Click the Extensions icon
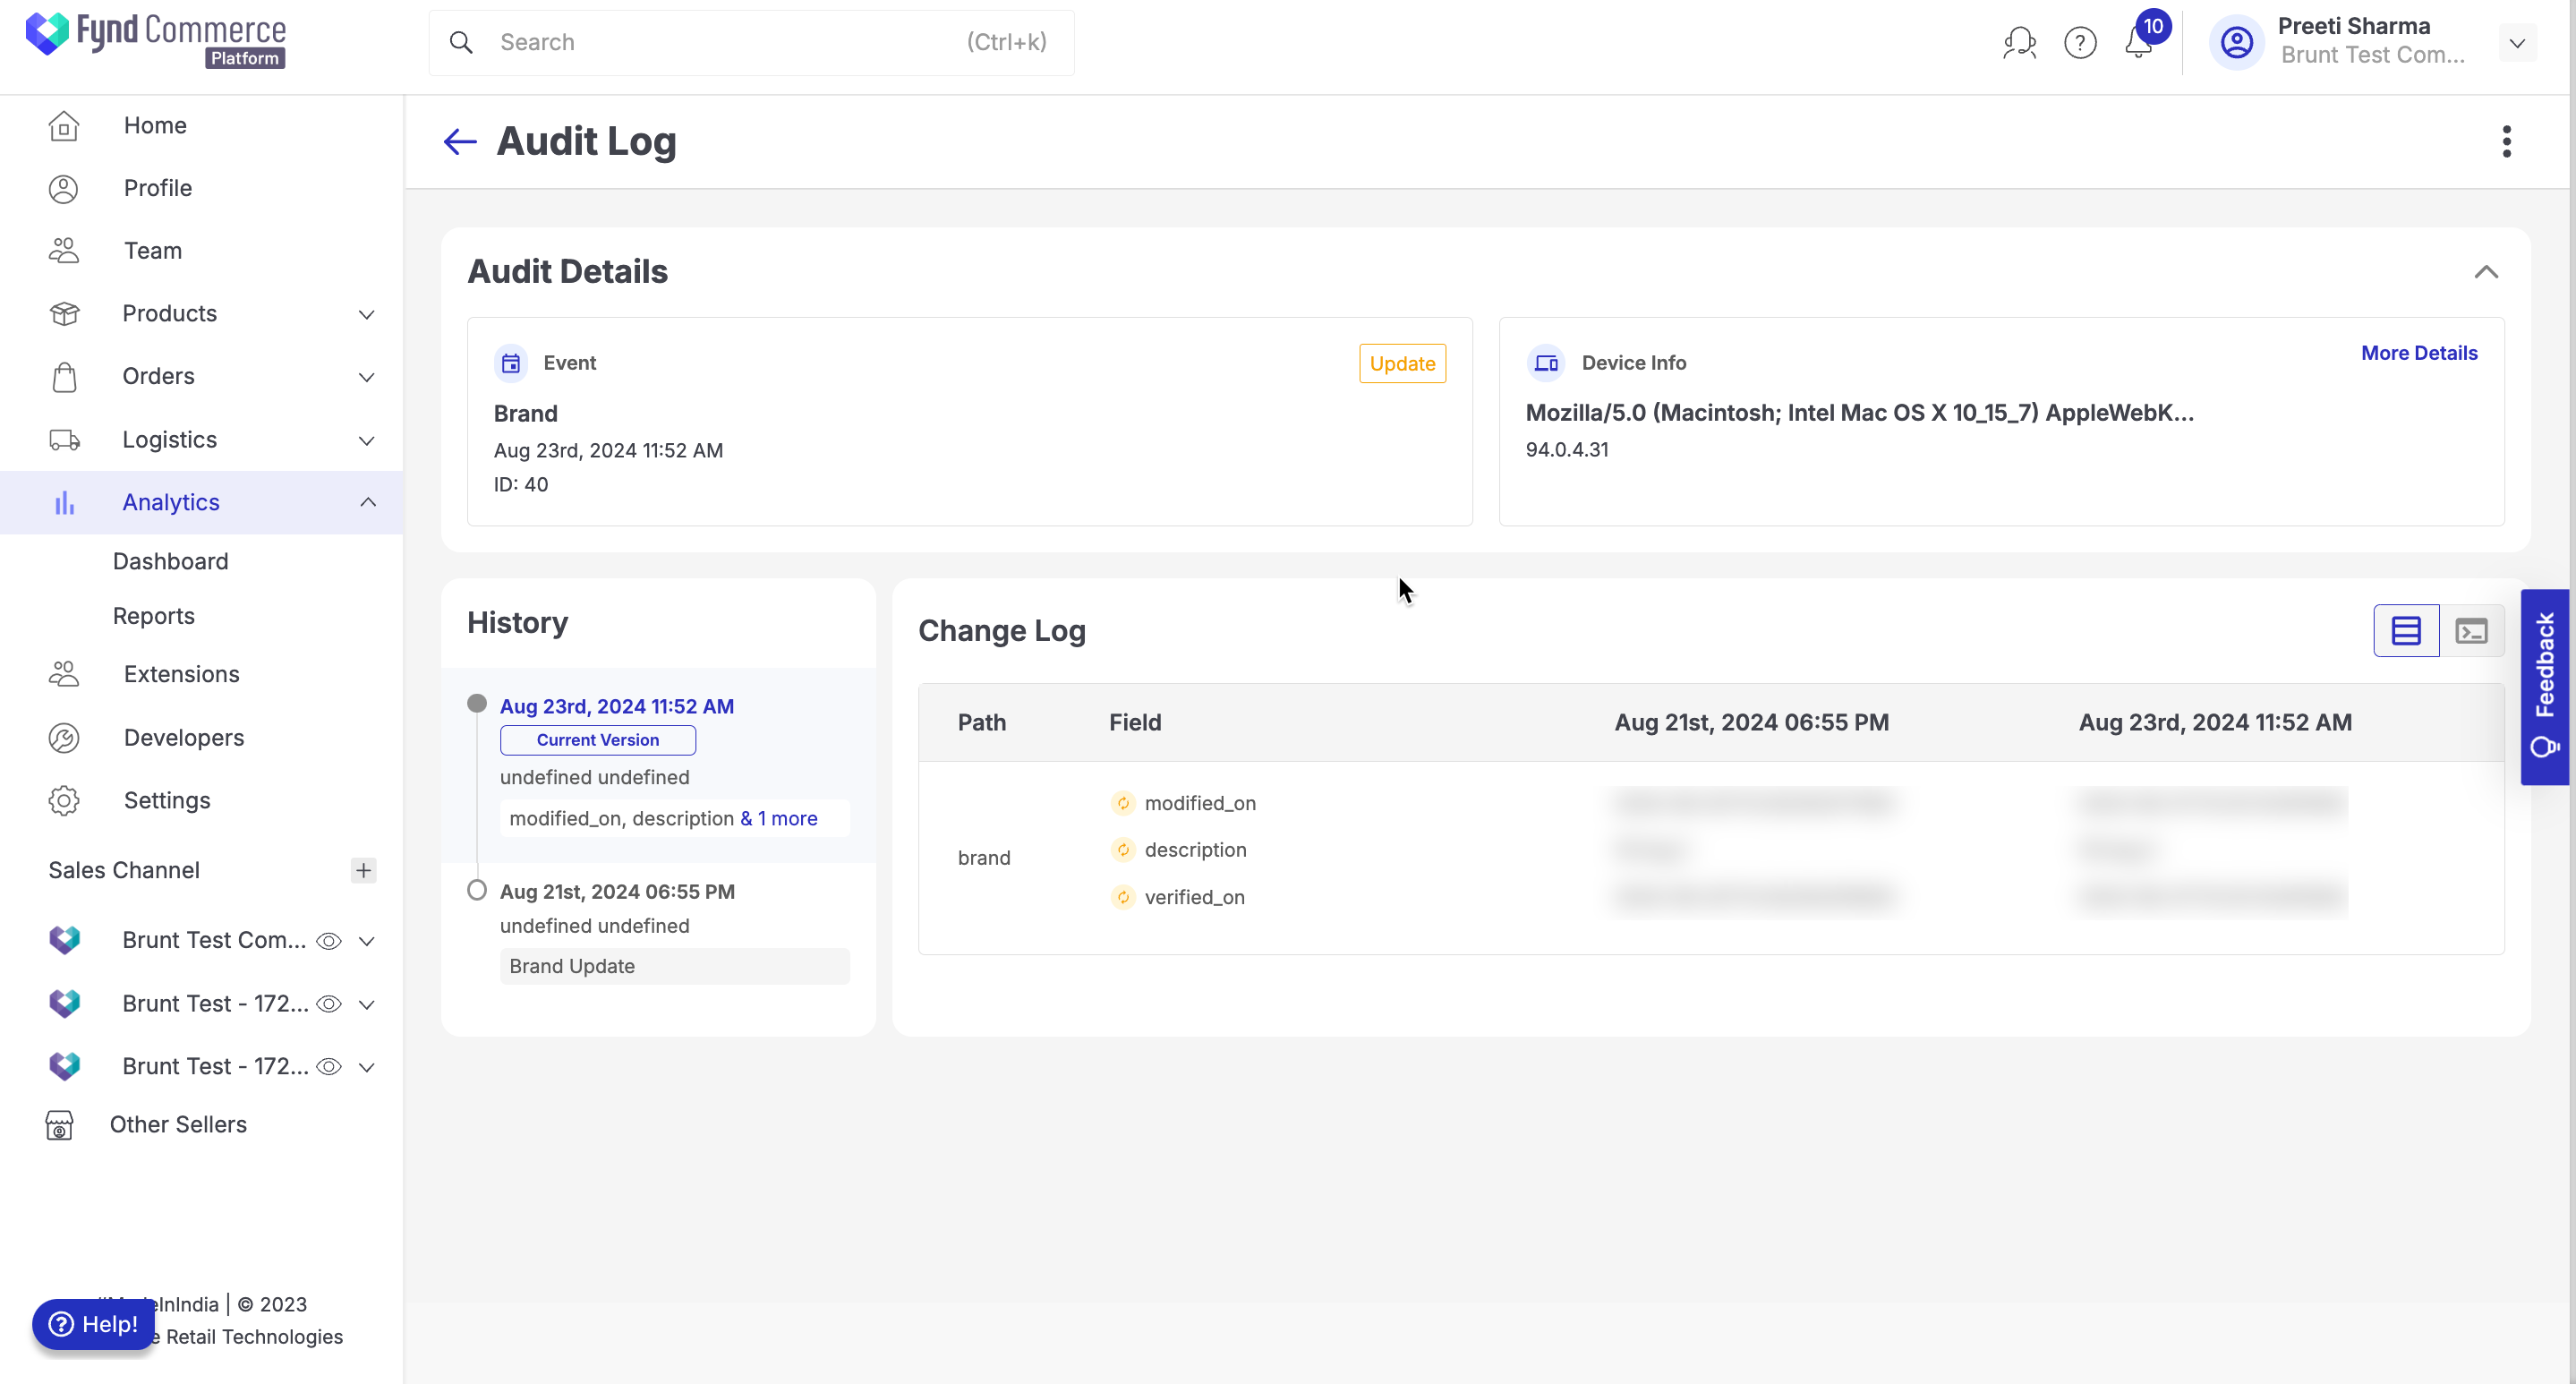This screenshot has height=1384, width=2576. tap(64, 674)
